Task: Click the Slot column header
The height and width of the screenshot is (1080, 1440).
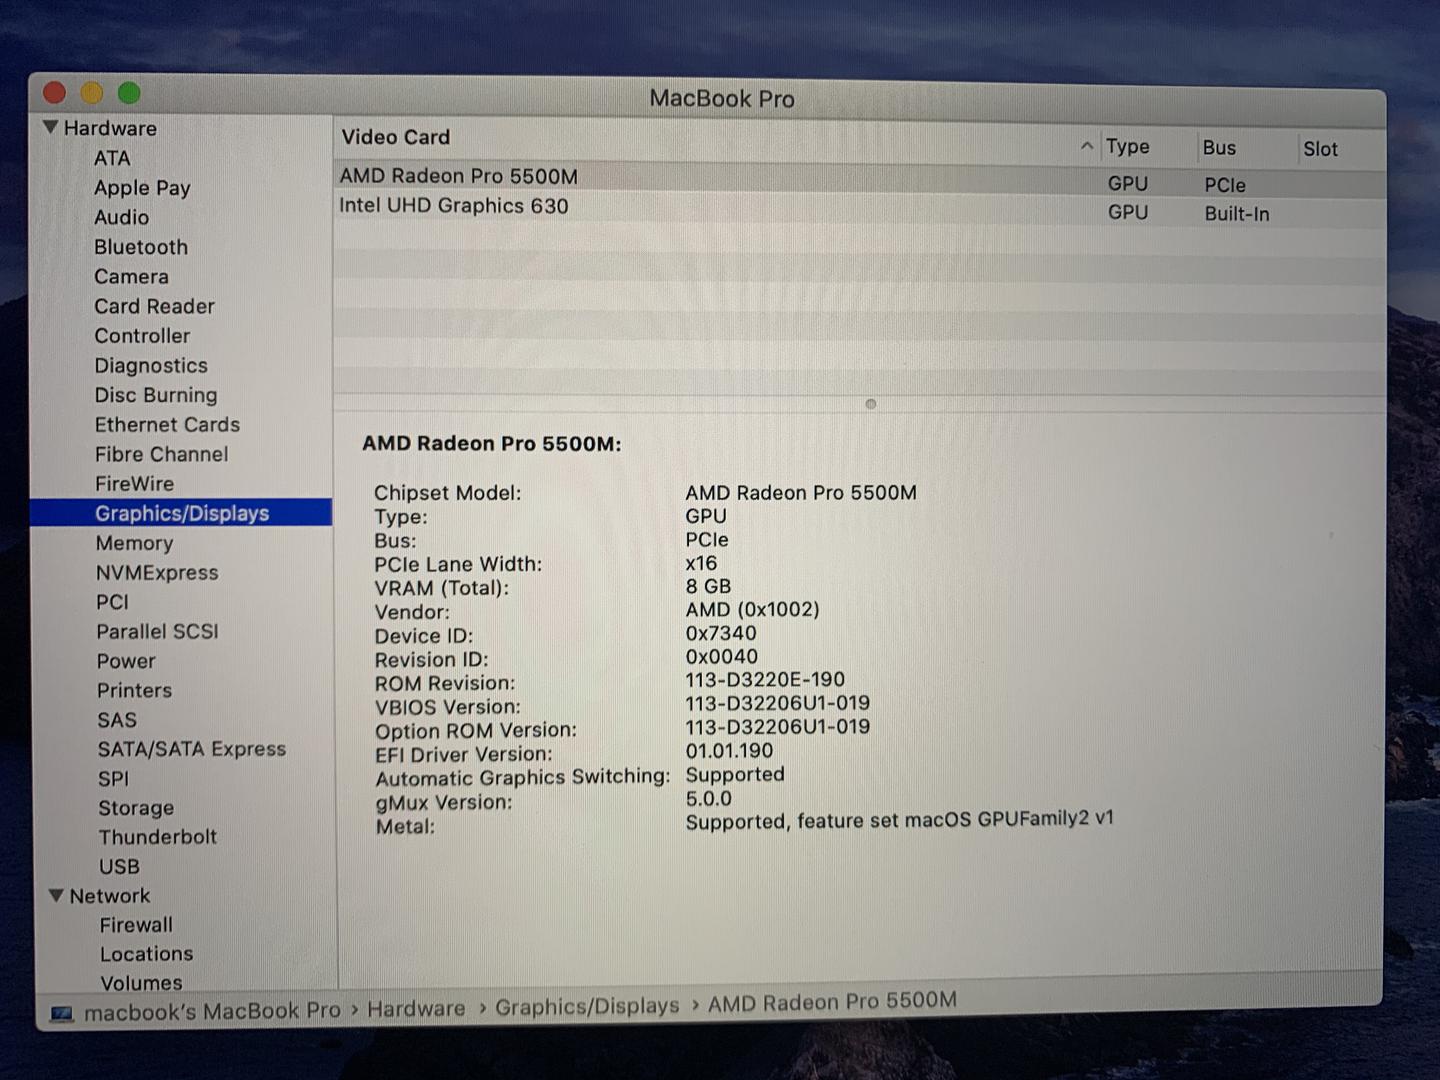Action: [1320, 149]
